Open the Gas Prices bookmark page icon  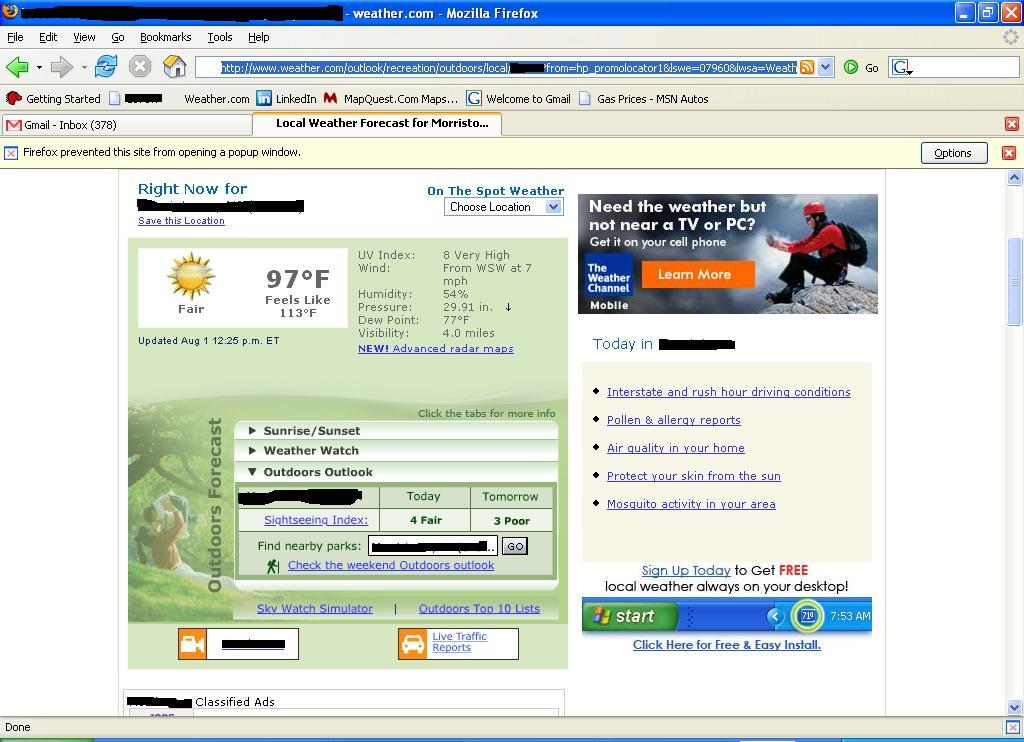pyautogui.click(x=584, y=99)
